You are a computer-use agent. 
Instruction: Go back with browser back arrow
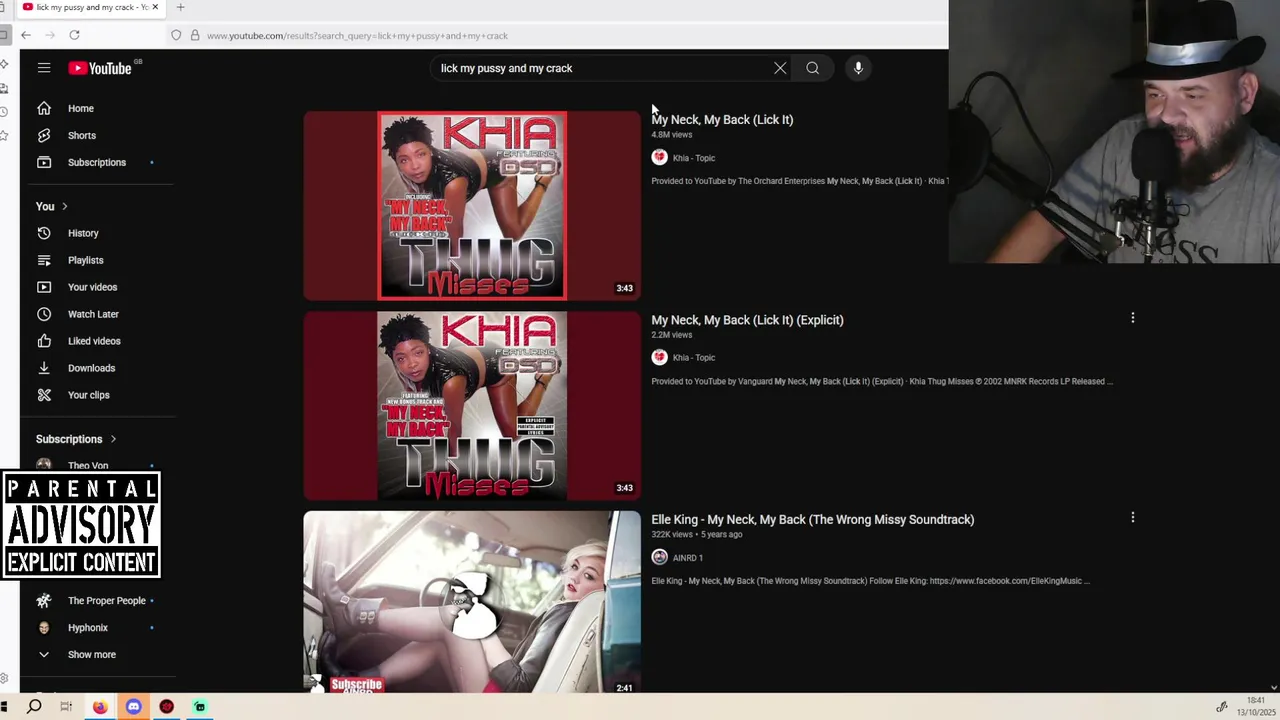point(26,35)
